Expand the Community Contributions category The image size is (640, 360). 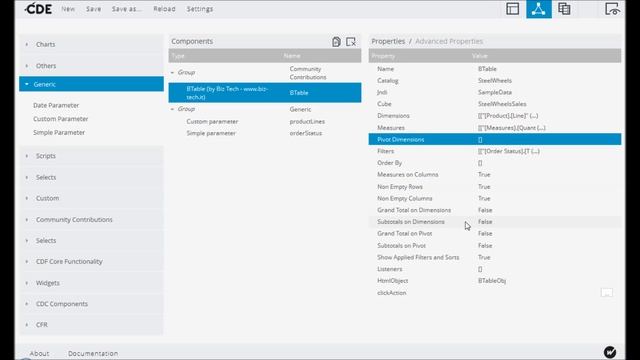[x=91, y=220]
